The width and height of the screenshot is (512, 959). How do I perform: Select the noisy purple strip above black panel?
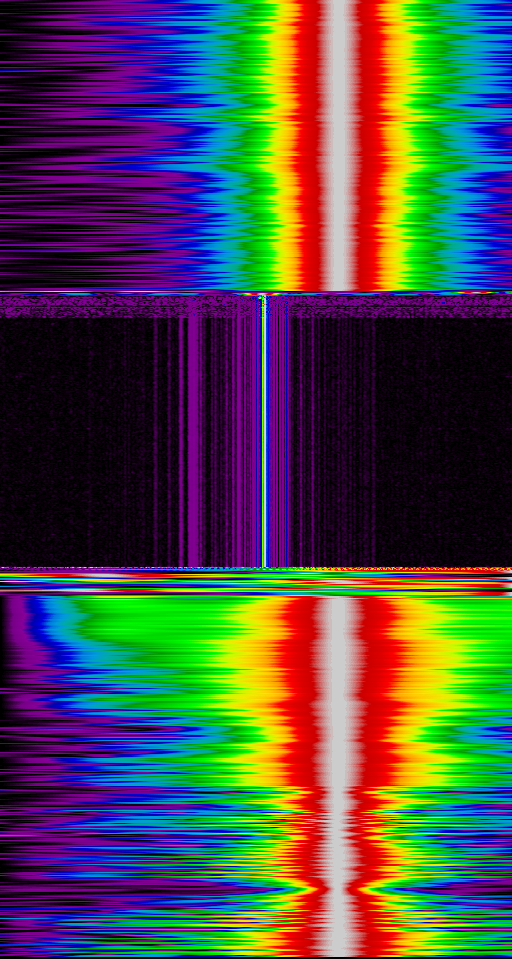coord(256,306)
